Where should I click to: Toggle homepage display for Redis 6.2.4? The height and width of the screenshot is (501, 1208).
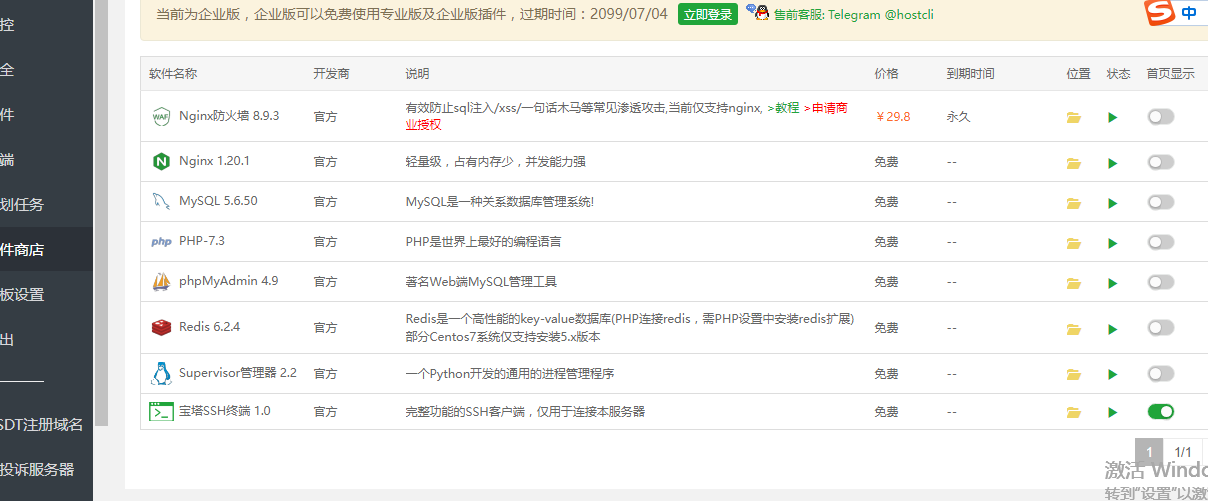click(x=1160, y=328)
